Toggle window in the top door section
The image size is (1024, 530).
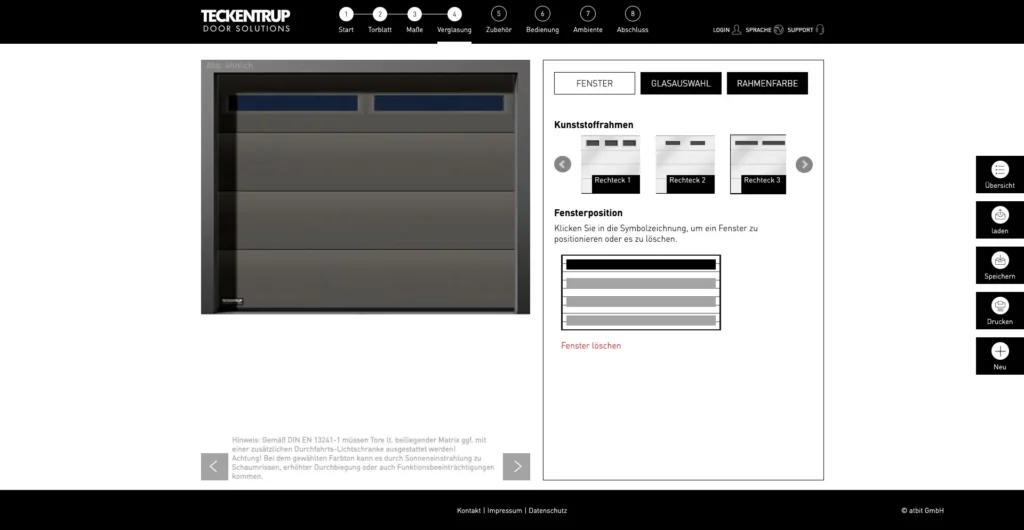click(640, 265)
